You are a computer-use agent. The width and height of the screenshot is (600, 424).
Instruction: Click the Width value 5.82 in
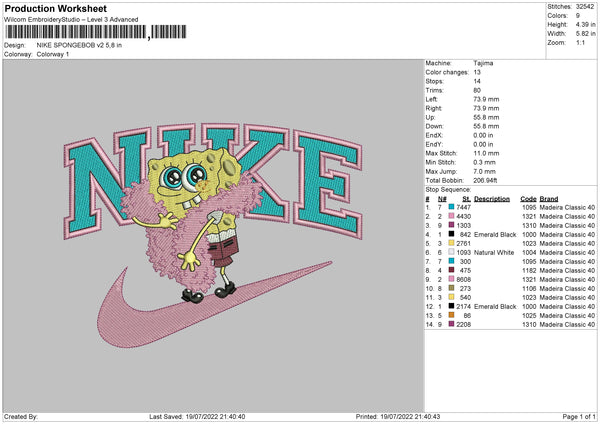coord(585,34)
